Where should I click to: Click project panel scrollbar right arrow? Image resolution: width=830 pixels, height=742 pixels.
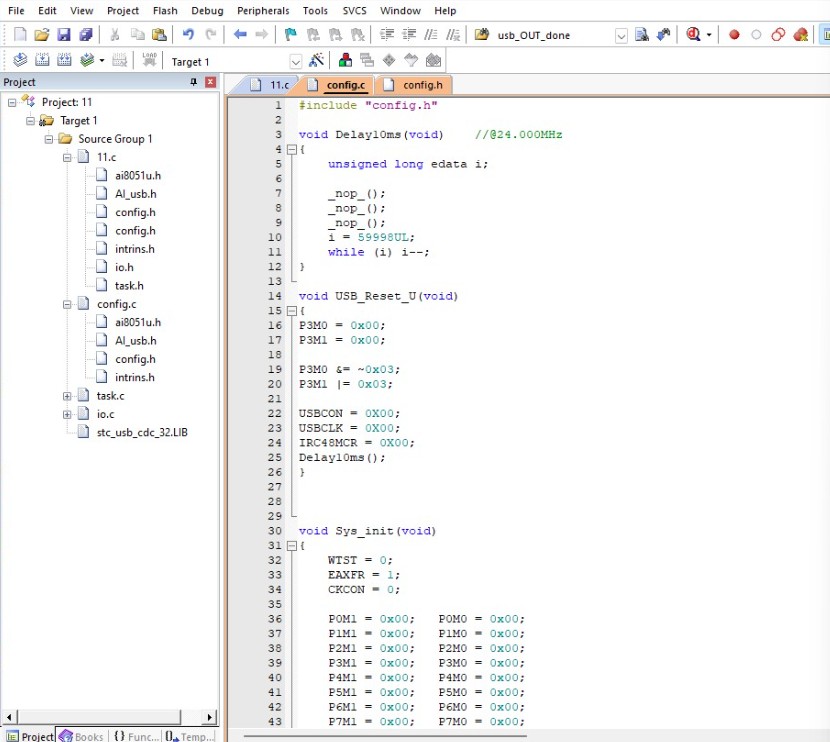(x=210, y=717)
